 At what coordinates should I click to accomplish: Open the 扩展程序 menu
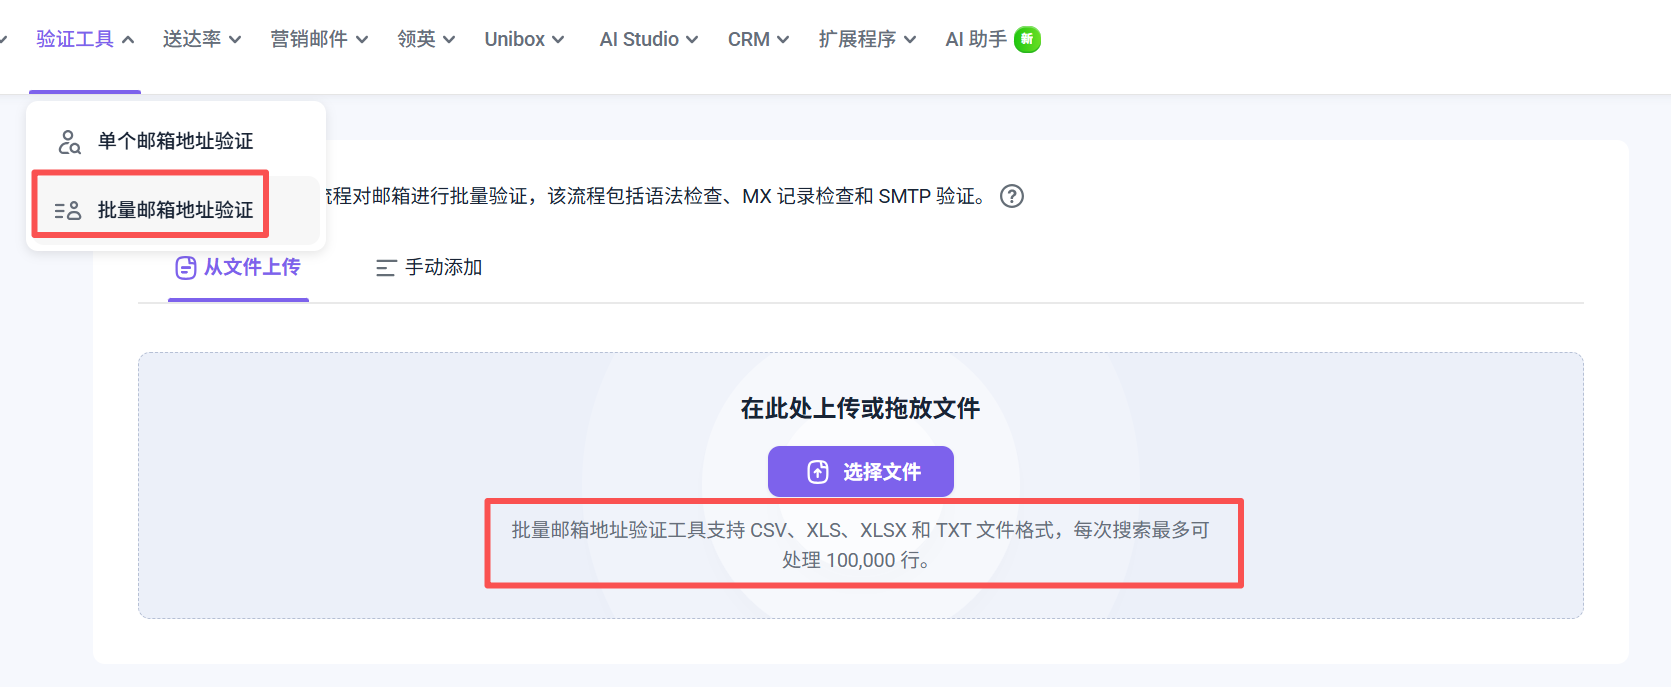857,39
